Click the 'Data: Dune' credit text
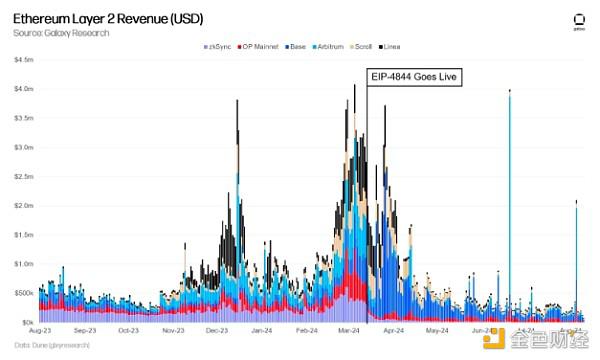Screen dimensions: 600x360 point(52,345)
